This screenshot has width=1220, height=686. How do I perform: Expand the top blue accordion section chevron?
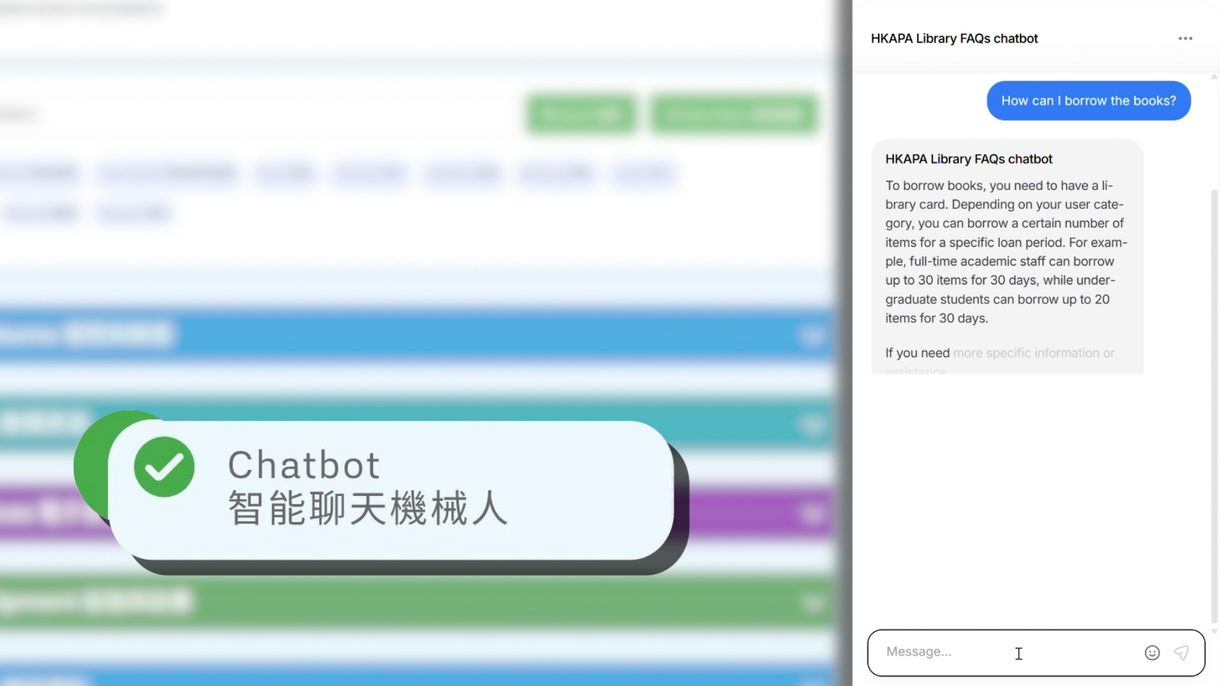[812, 336]
